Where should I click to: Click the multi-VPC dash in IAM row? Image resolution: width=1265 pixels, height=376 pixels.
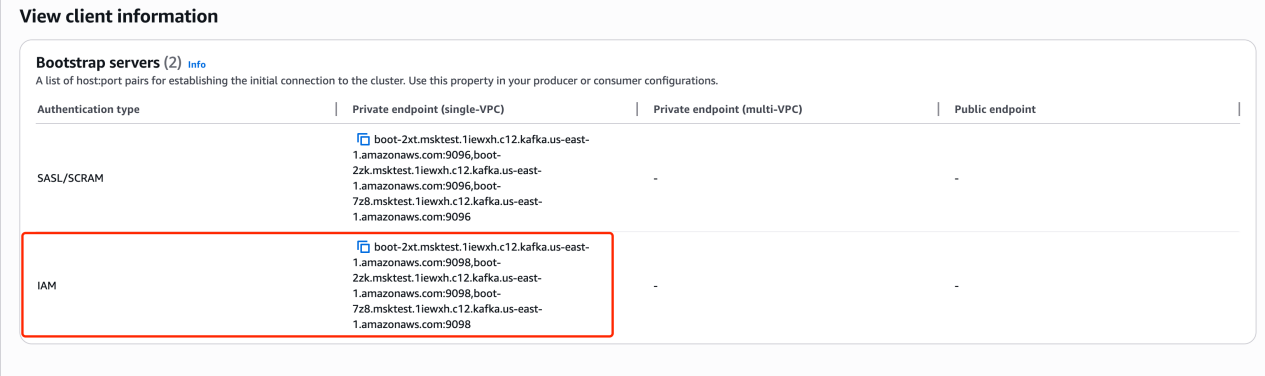[x=655, y=286]
